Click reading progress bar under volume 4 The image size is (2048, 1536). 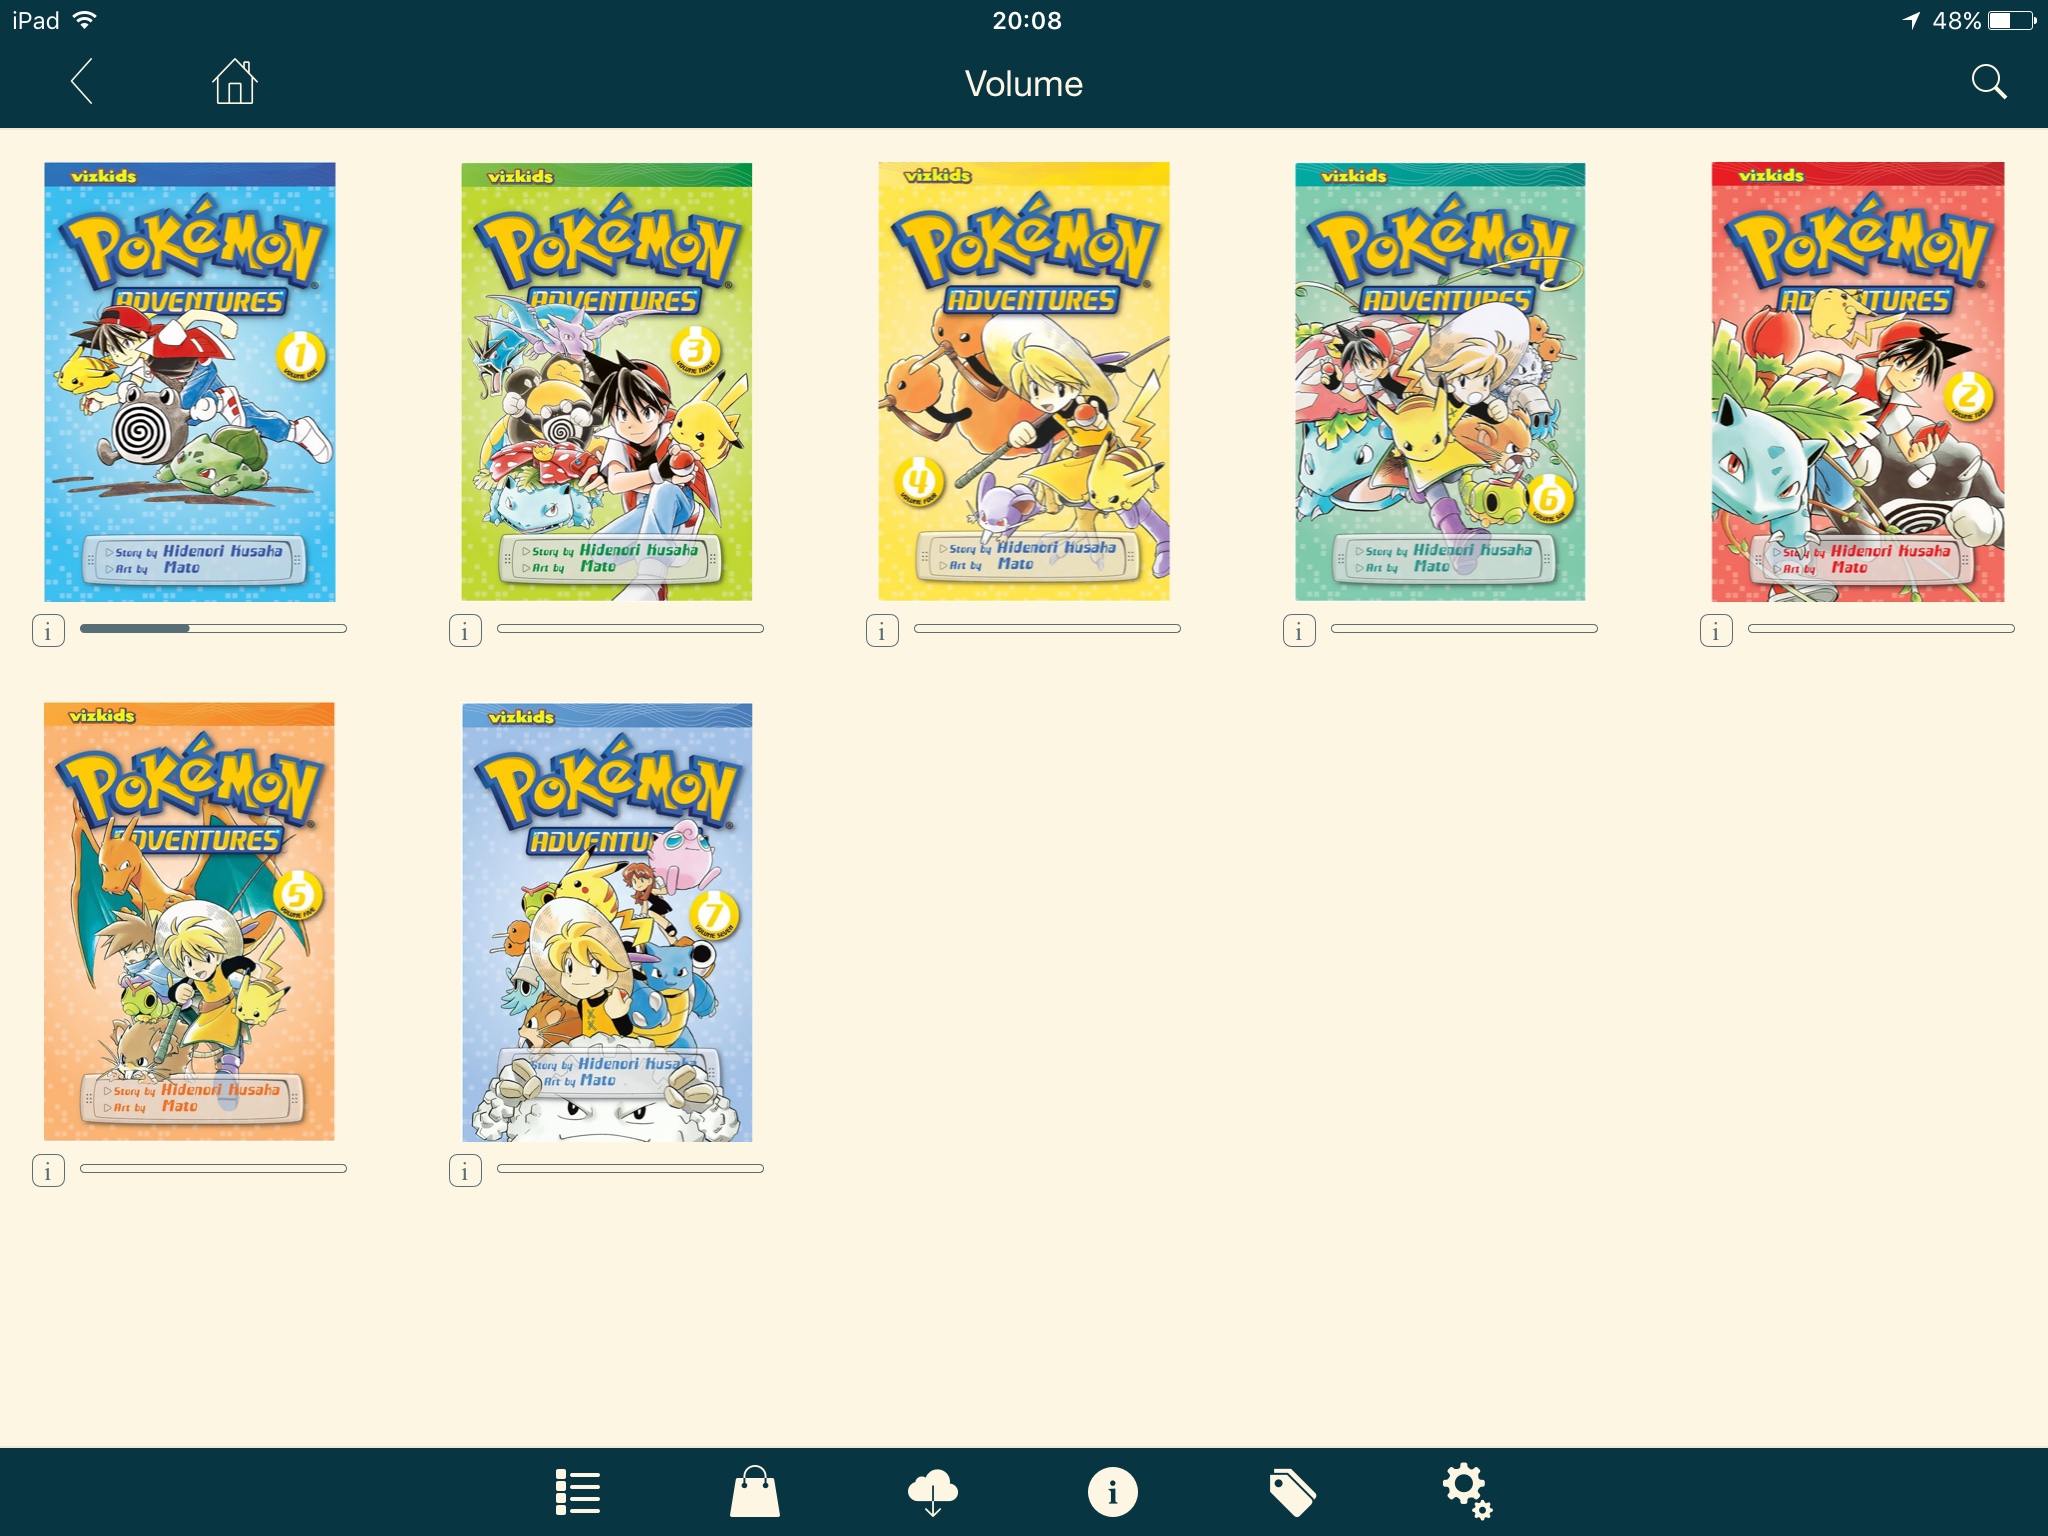point(1047,629)
